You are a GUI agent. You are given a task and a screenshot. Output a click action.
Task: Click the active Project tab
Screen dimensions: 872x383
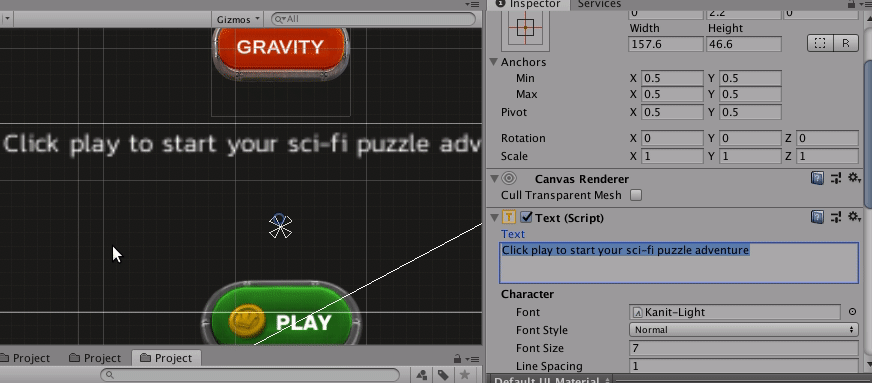[x=166, y=358]
